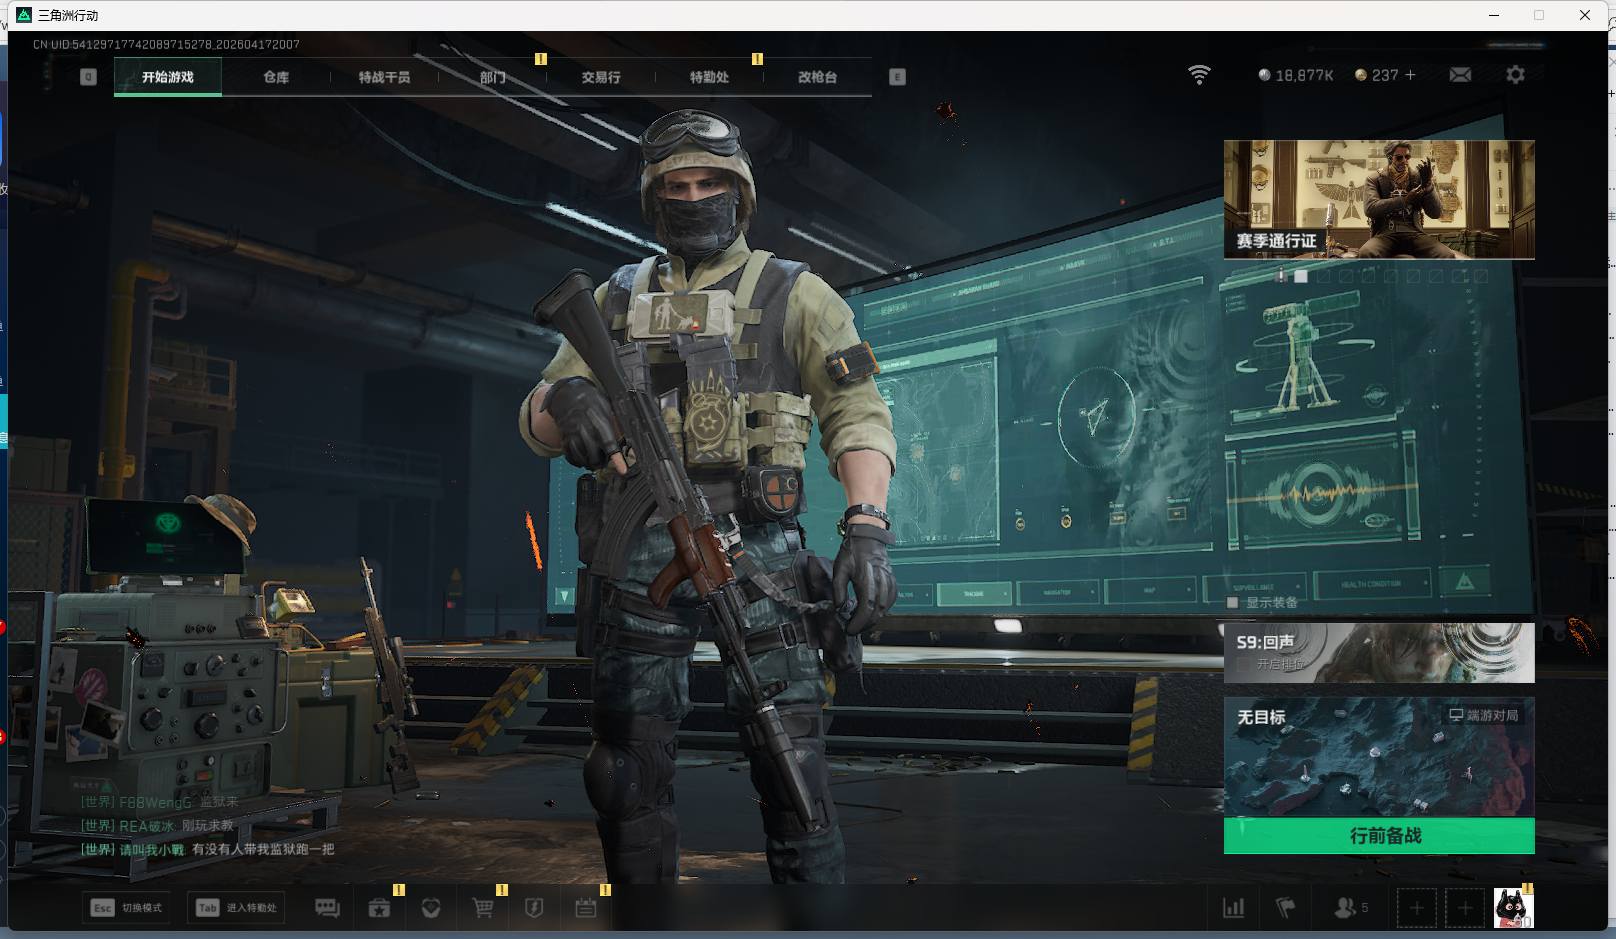Click the world chat message from 请叫我小戰
1616x939 pixels.
(208, 850)
